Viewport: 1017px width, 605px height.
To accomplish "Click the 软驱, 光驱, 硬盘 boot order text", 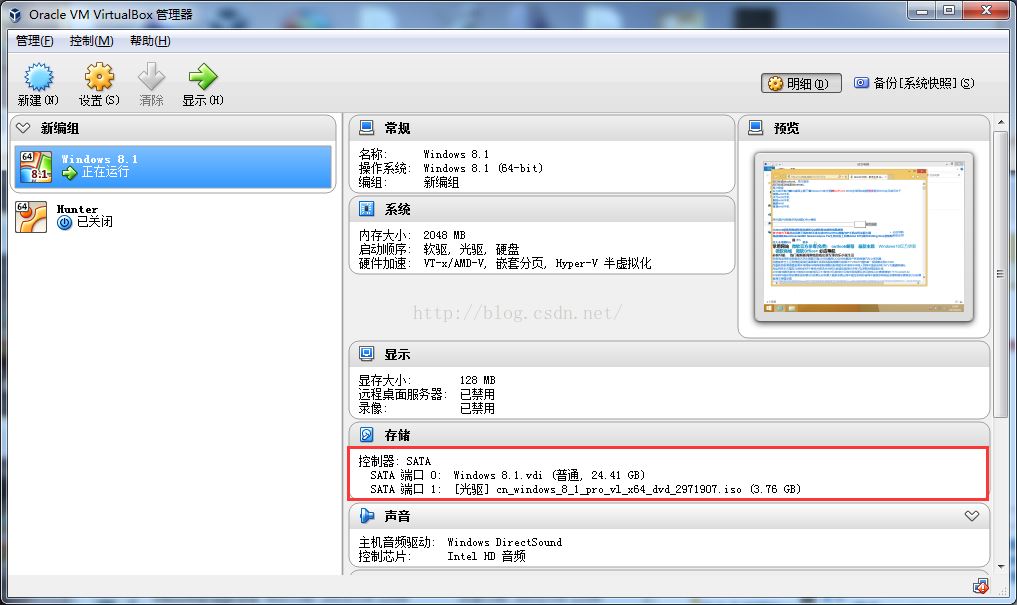I will pyautogui.click(x=471, y=250).
